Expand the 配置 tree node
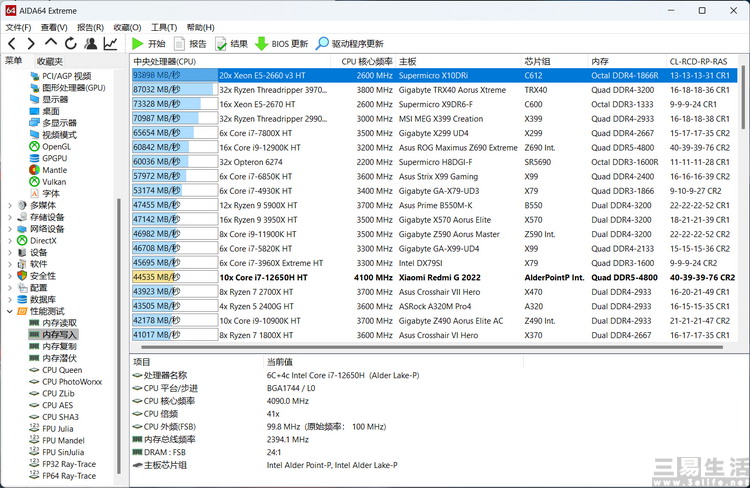Screen dimensions: 750x488 [x=10, y=288]
